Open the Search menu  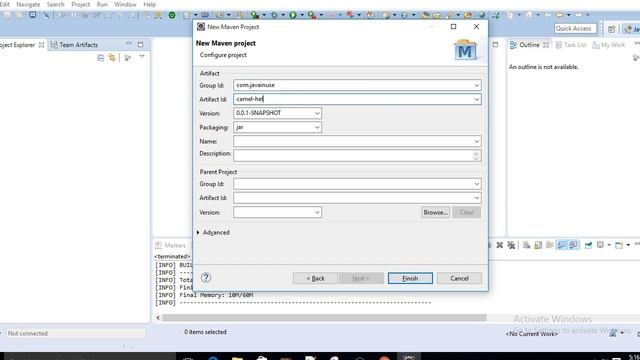click(56, 4)
